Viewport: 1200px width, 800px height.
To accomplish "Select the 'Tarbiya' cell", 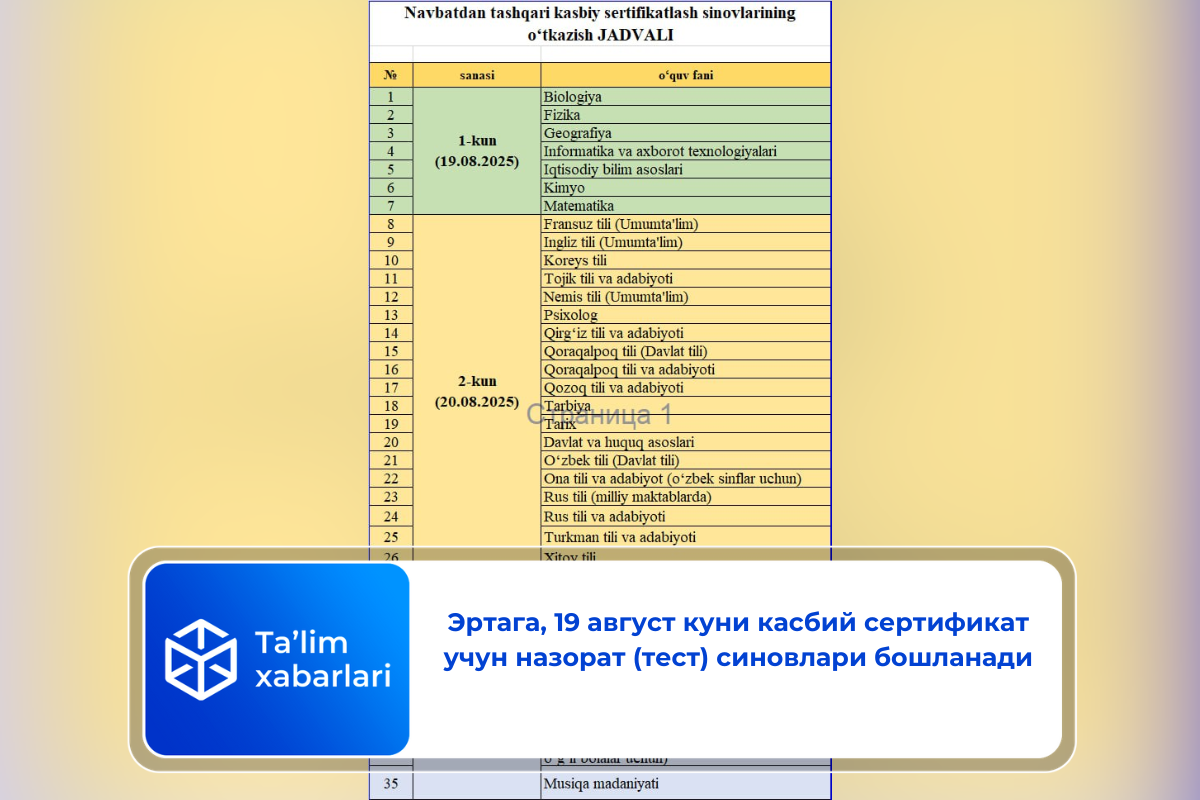I will coord(686,405).
